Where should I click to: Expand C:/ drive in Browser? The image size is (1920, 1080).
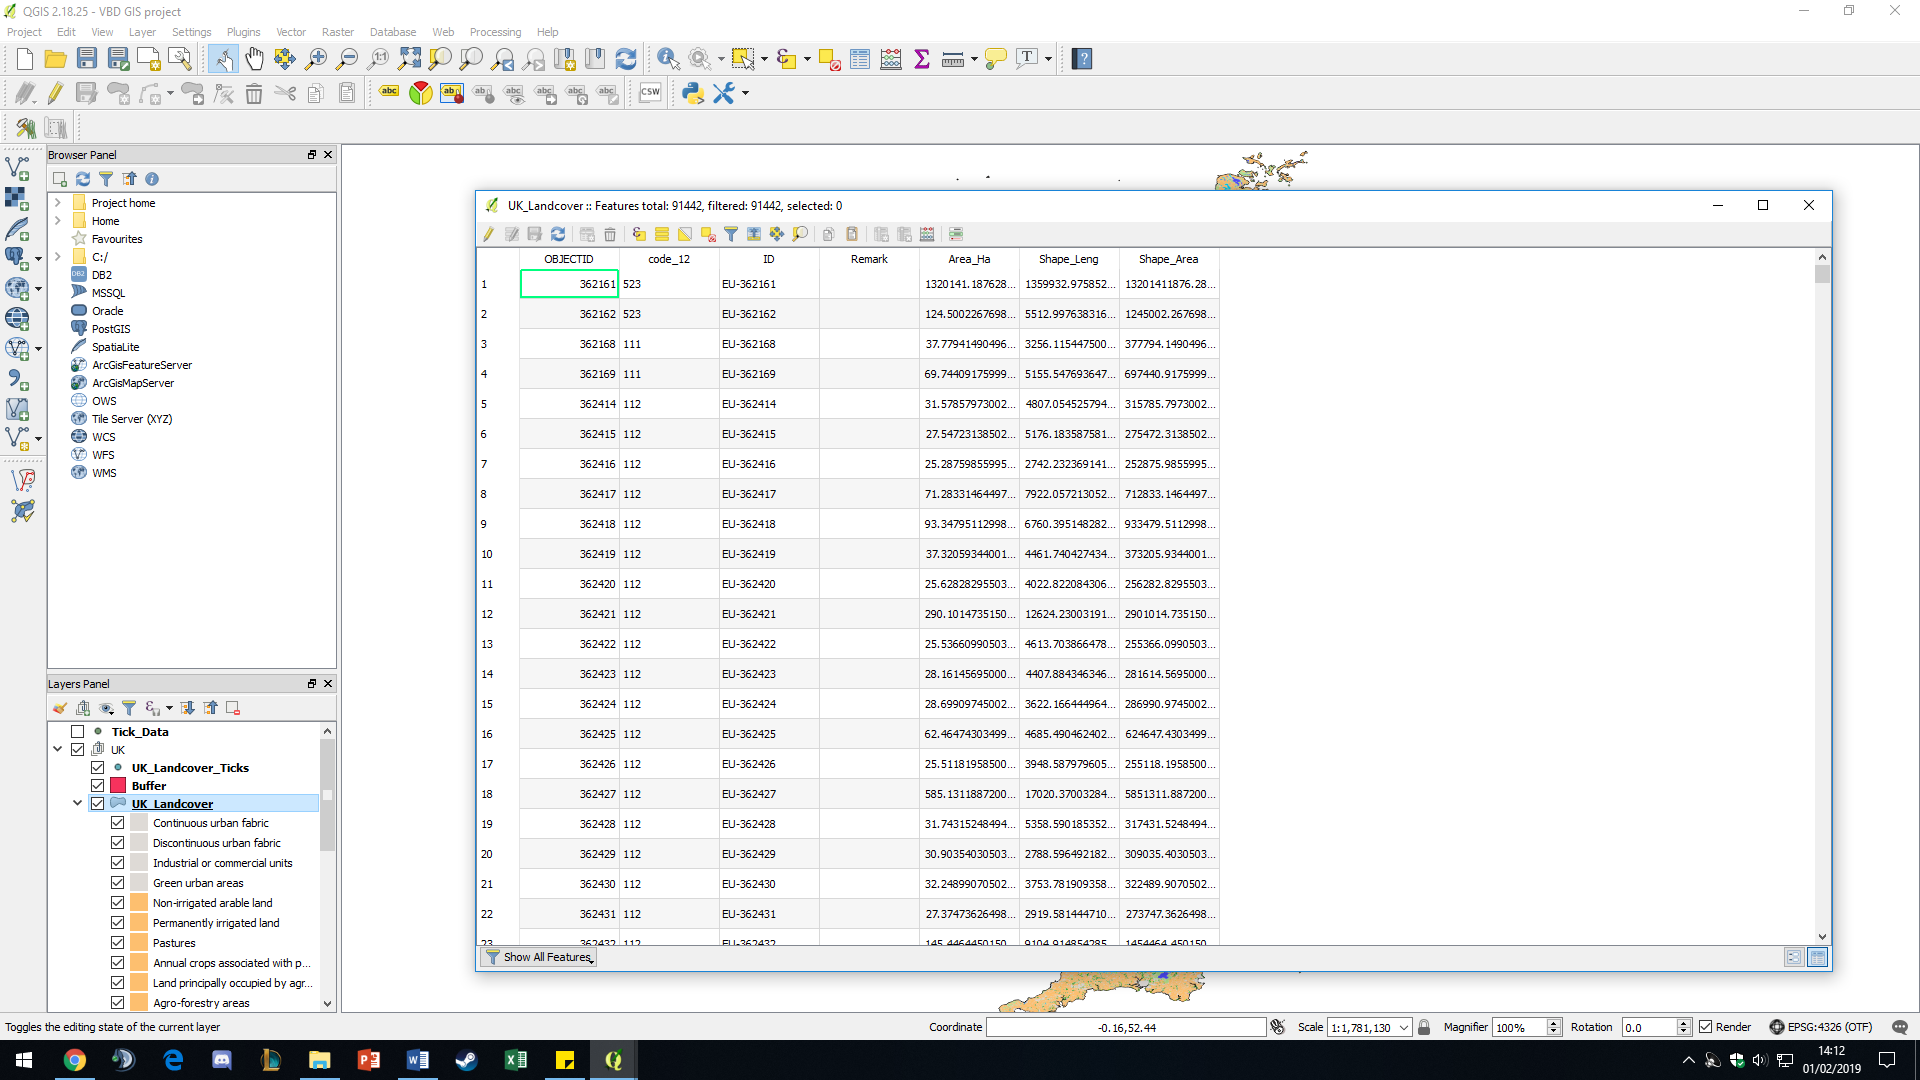coord(57,257)
